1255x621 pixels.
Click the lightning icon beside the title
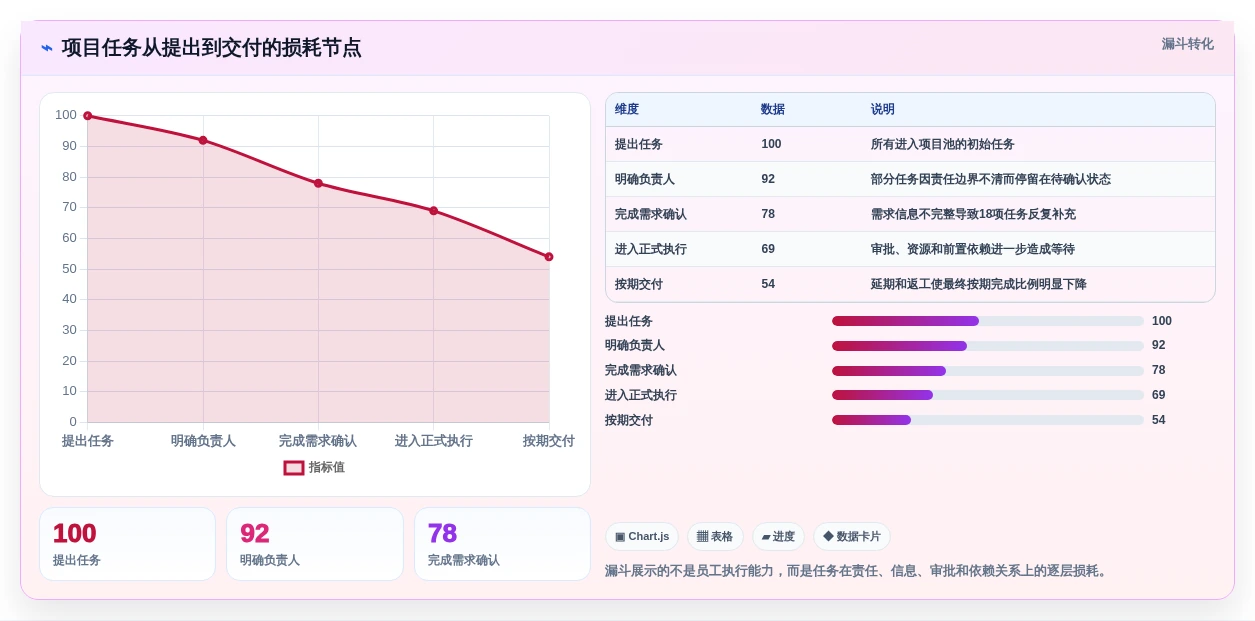(x=47, y=48)
